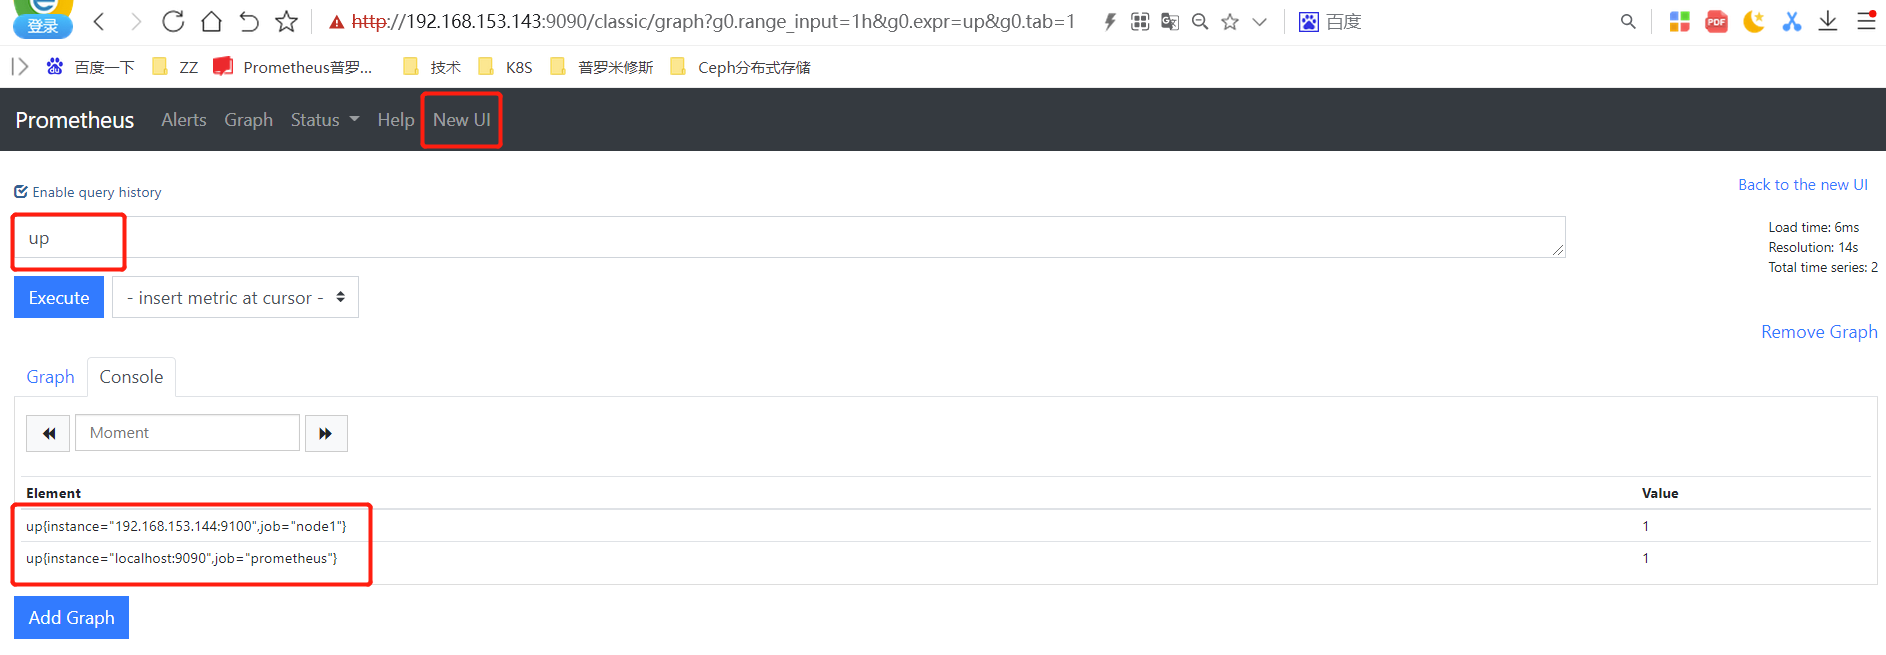Open insert metric at cursor dropdown

(235, 298)
